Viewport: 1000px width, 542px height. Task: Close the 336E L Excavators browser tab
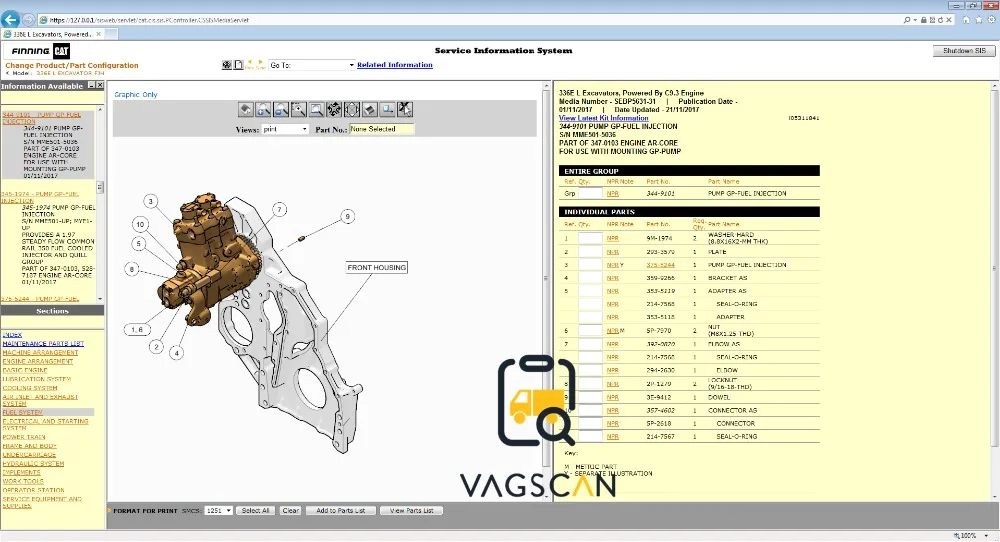[x=98, y=34]
